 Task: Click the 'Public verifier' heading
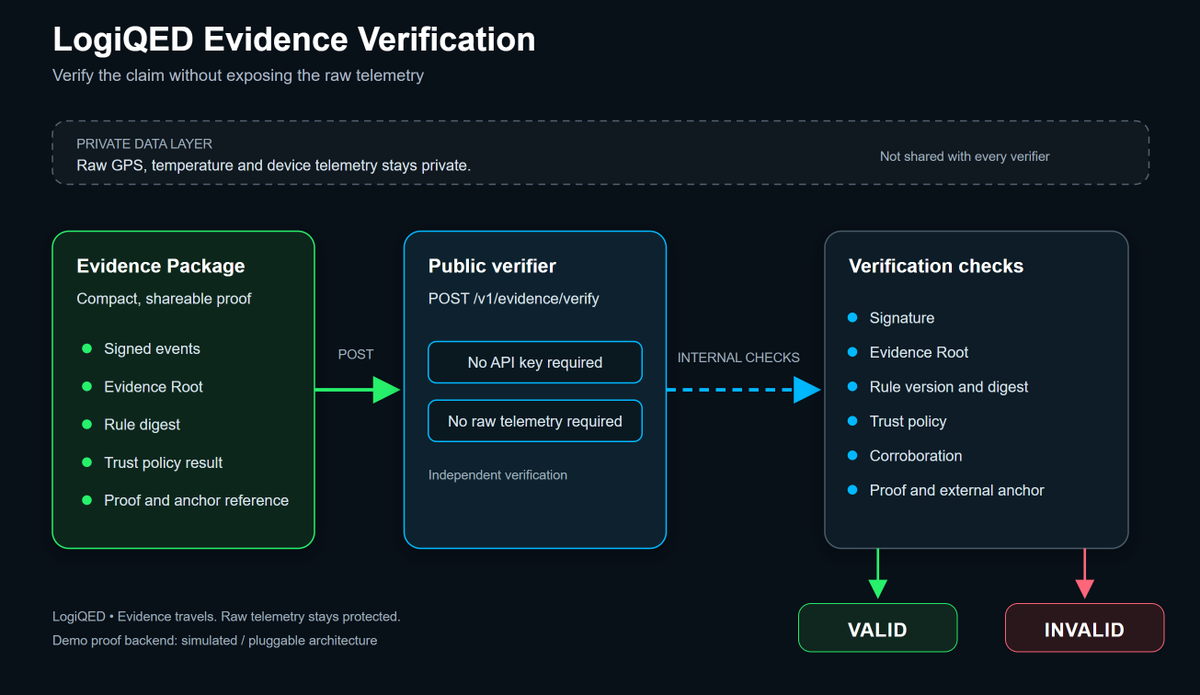(x=492, y=266)
